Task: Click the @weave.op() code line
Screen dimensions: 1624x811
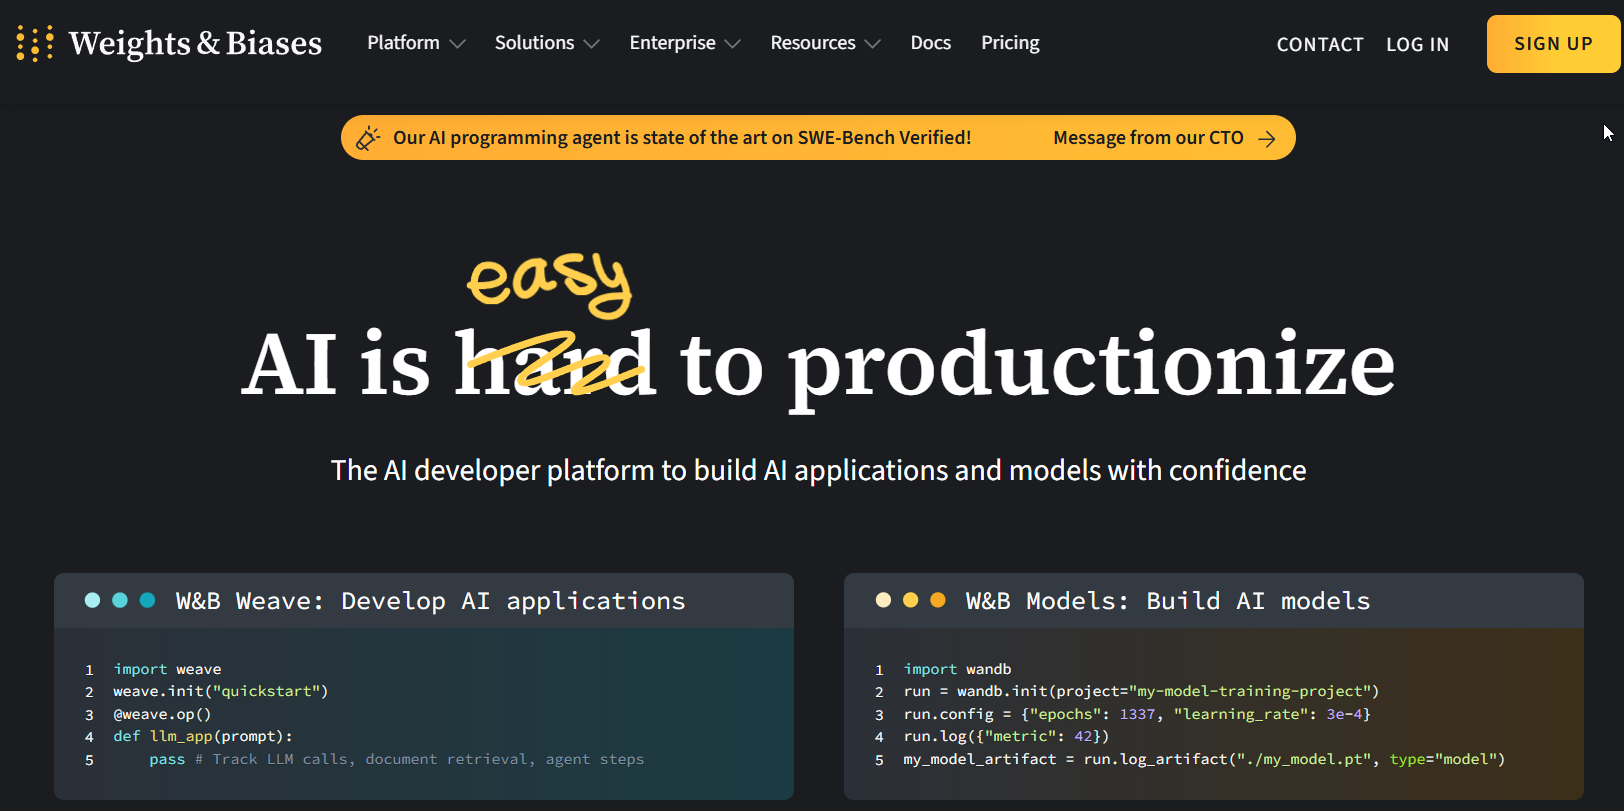Action: 162,714
